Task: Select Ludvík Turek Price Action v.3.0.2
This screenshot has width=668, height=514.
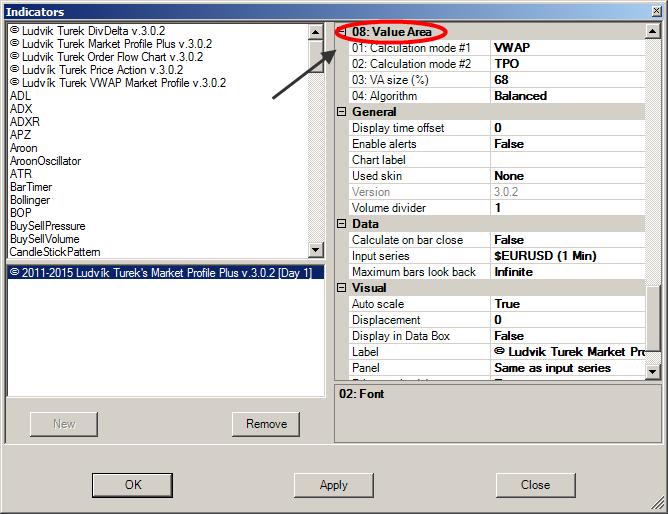Action: [x=96, y=70]
